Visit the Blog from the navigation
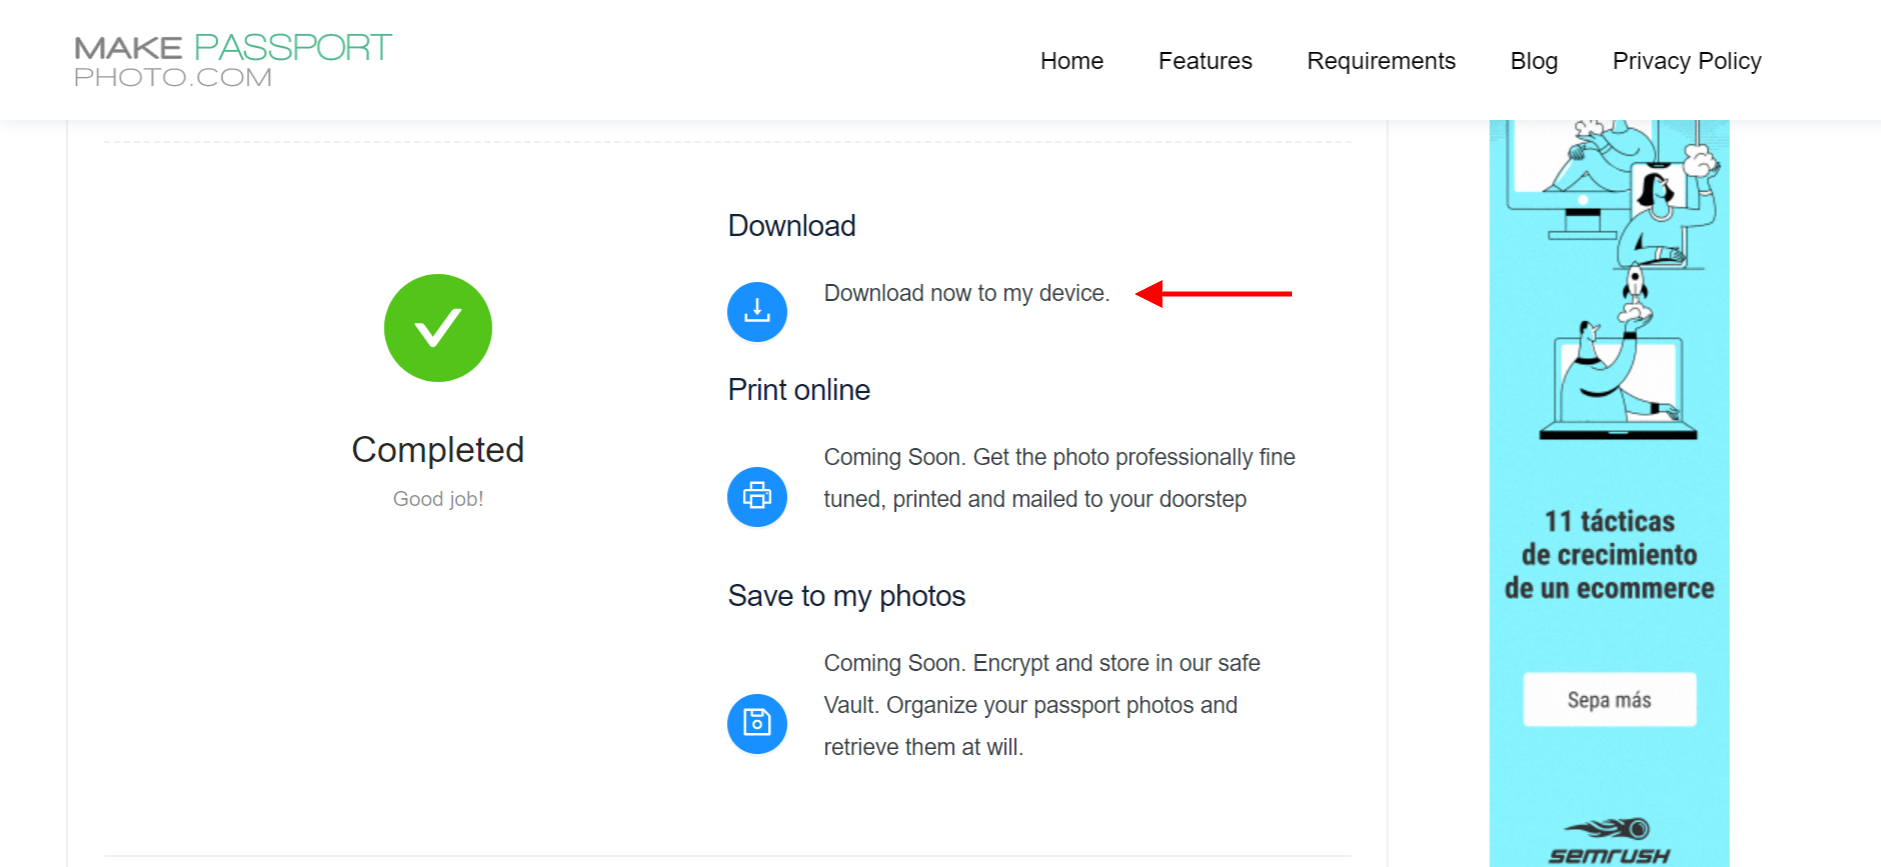1881x867 pixels. coord(1533,61)
